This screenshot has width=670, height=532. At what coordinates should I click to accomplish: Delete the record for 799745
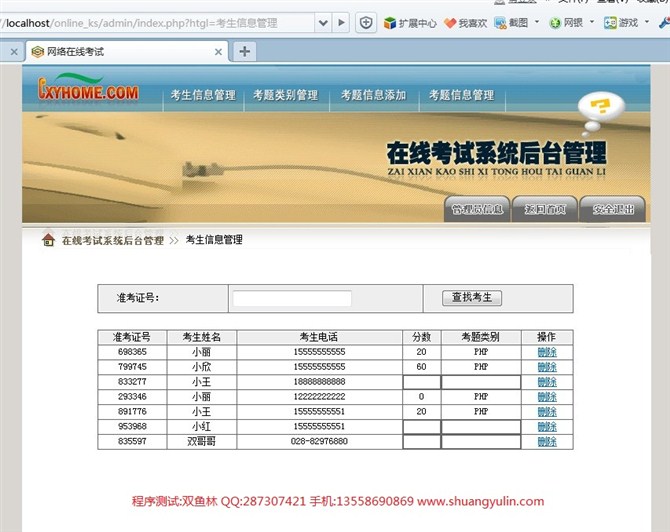point(547,367)
